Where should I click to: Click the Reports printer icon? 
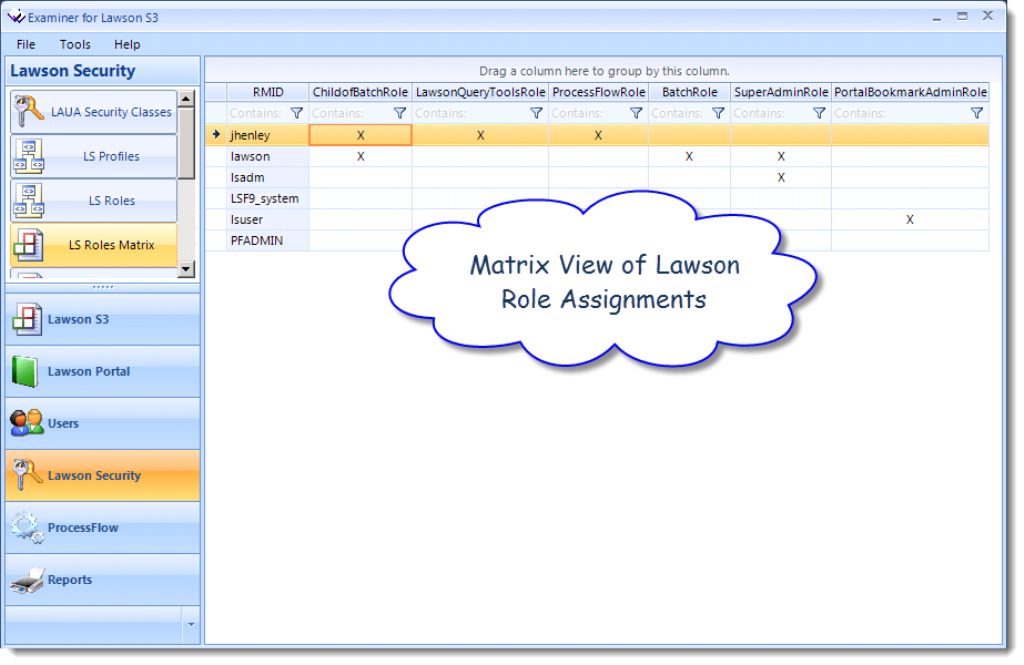pyautogui.click(x=27, y=580)
